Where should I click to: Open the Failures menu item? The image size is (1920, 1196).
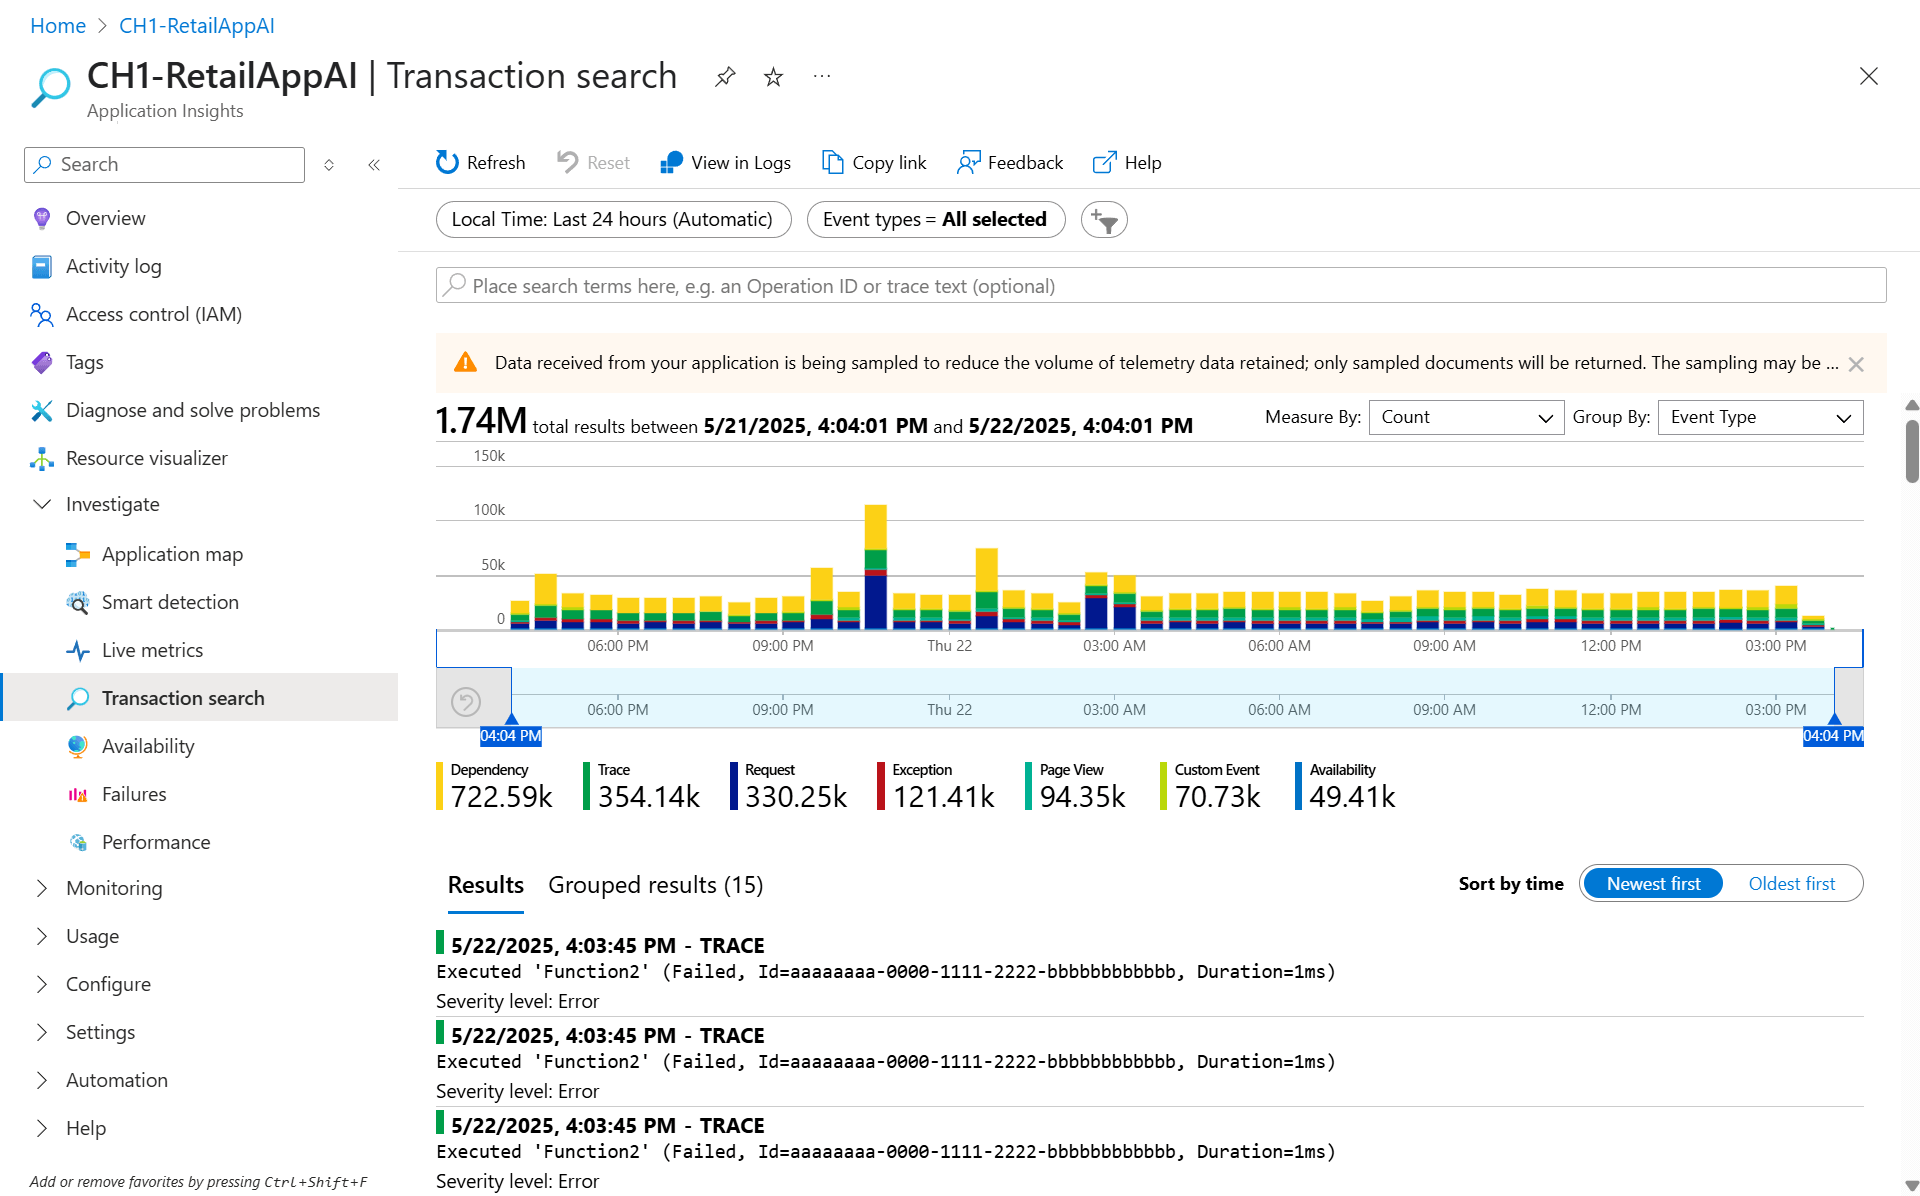pyautogui.click(x=134, y=794)
